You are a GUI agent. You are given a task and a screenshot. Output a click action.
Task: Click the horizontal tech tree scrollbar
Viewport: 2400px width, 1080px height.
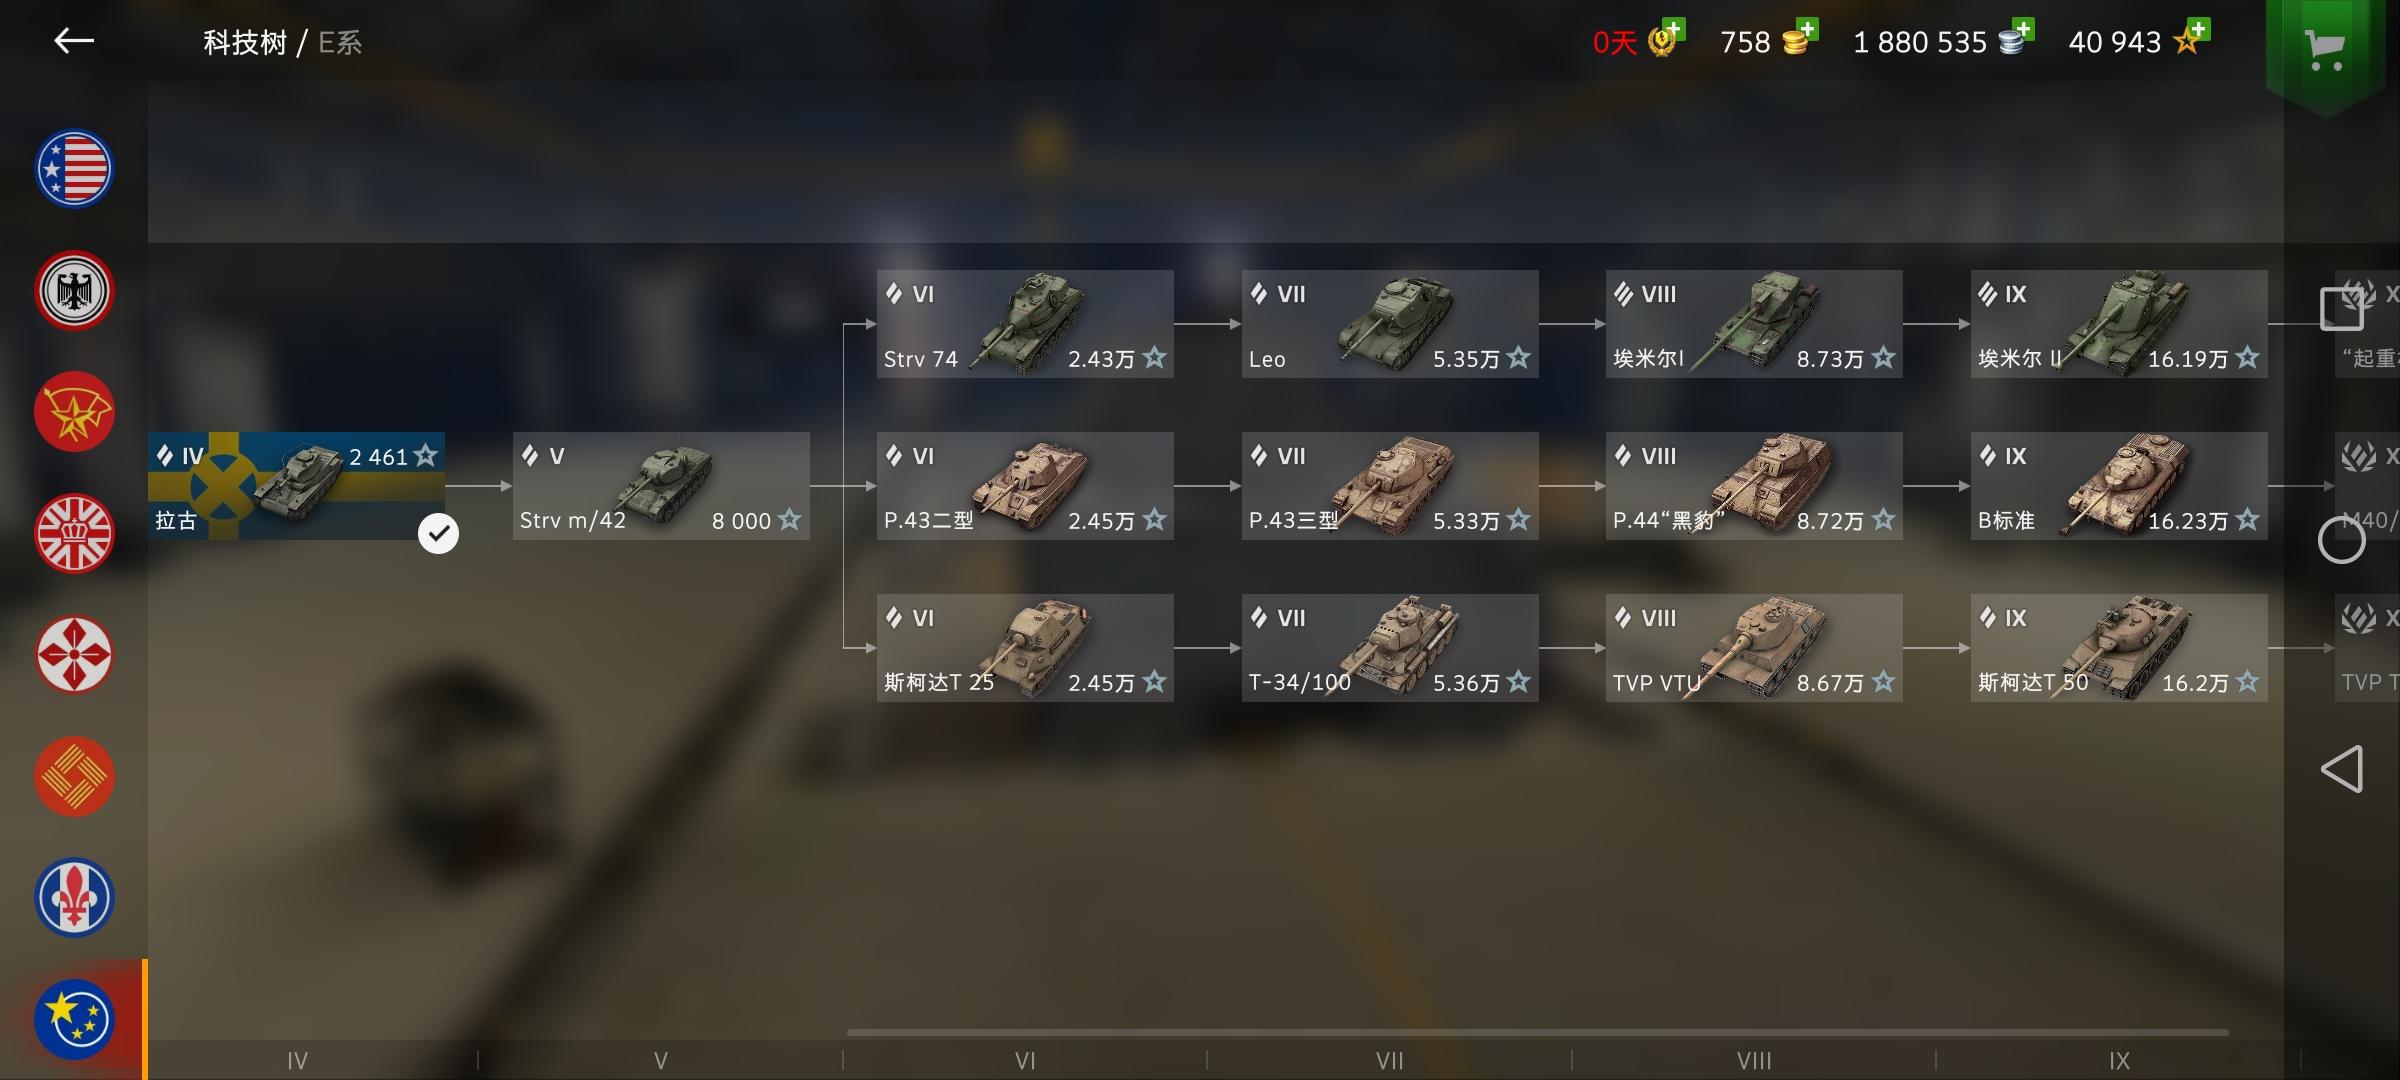point(1538,1032)
